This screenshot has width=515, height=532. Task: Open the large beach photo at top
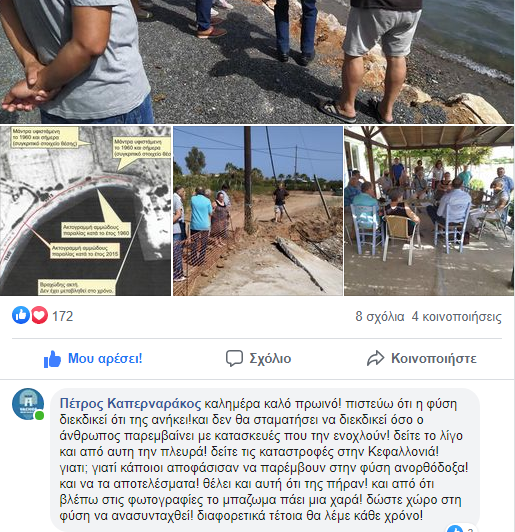point(257,62)
